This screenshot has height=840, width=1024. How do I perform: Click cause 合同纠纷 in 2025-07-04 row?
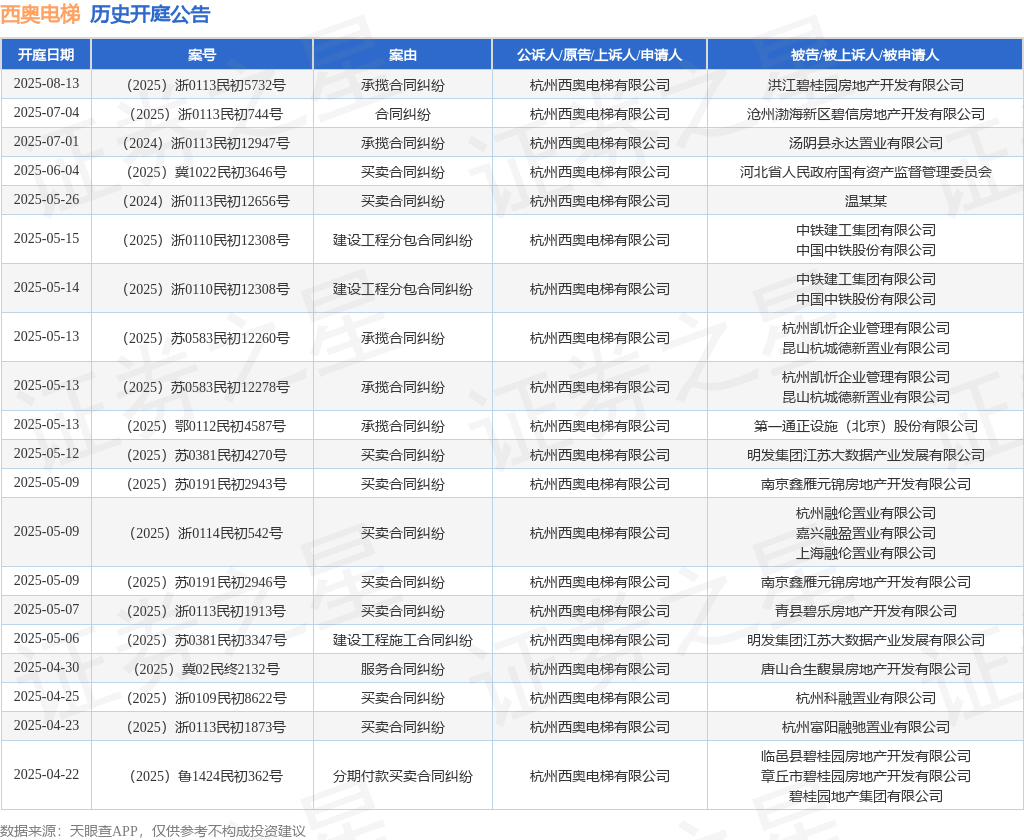[x=402, y=114]
